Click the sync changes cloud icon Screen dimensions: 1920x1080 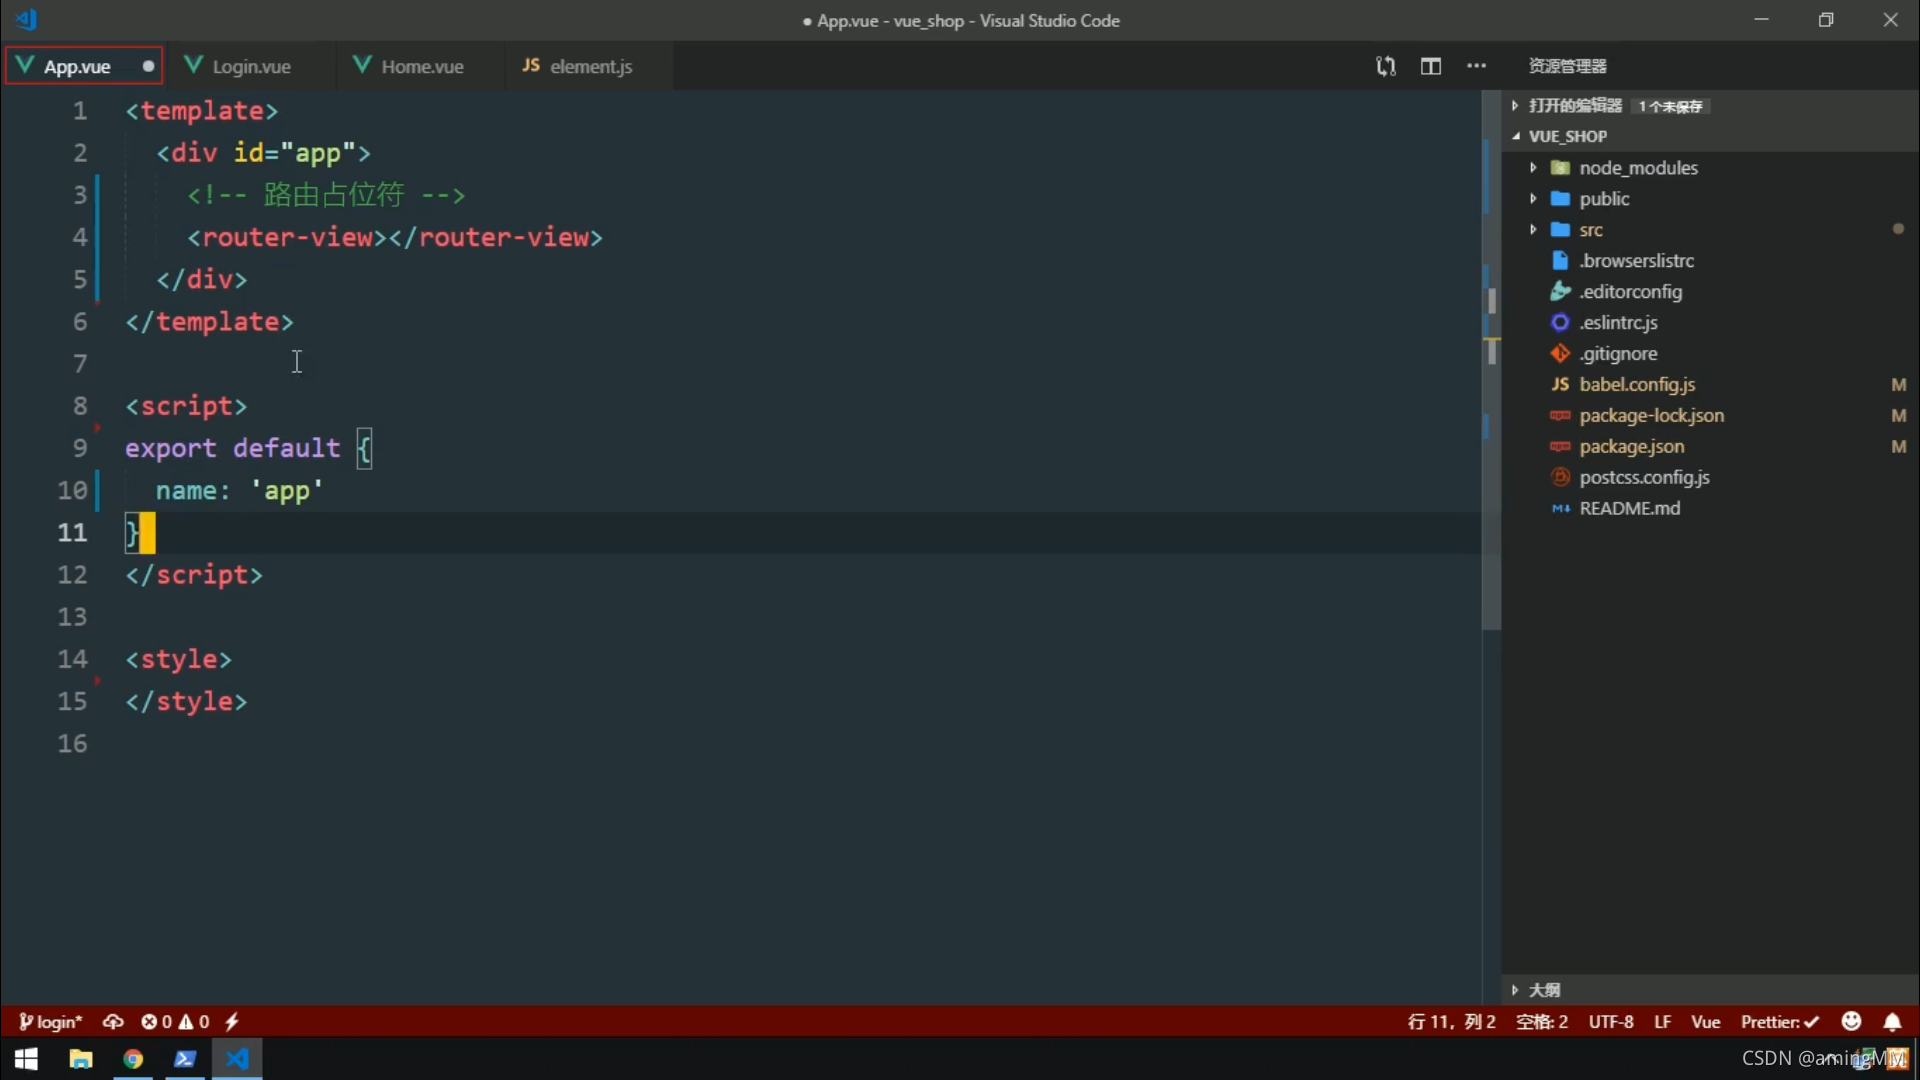[113, 1022]
